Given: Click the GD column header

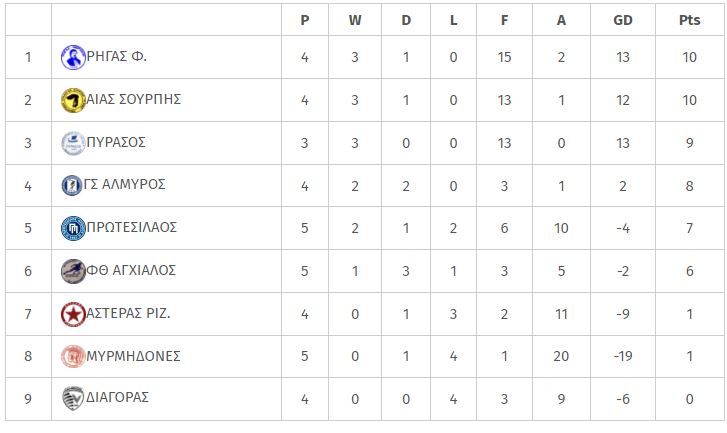Looking at the screenshot, I should 623,20.
